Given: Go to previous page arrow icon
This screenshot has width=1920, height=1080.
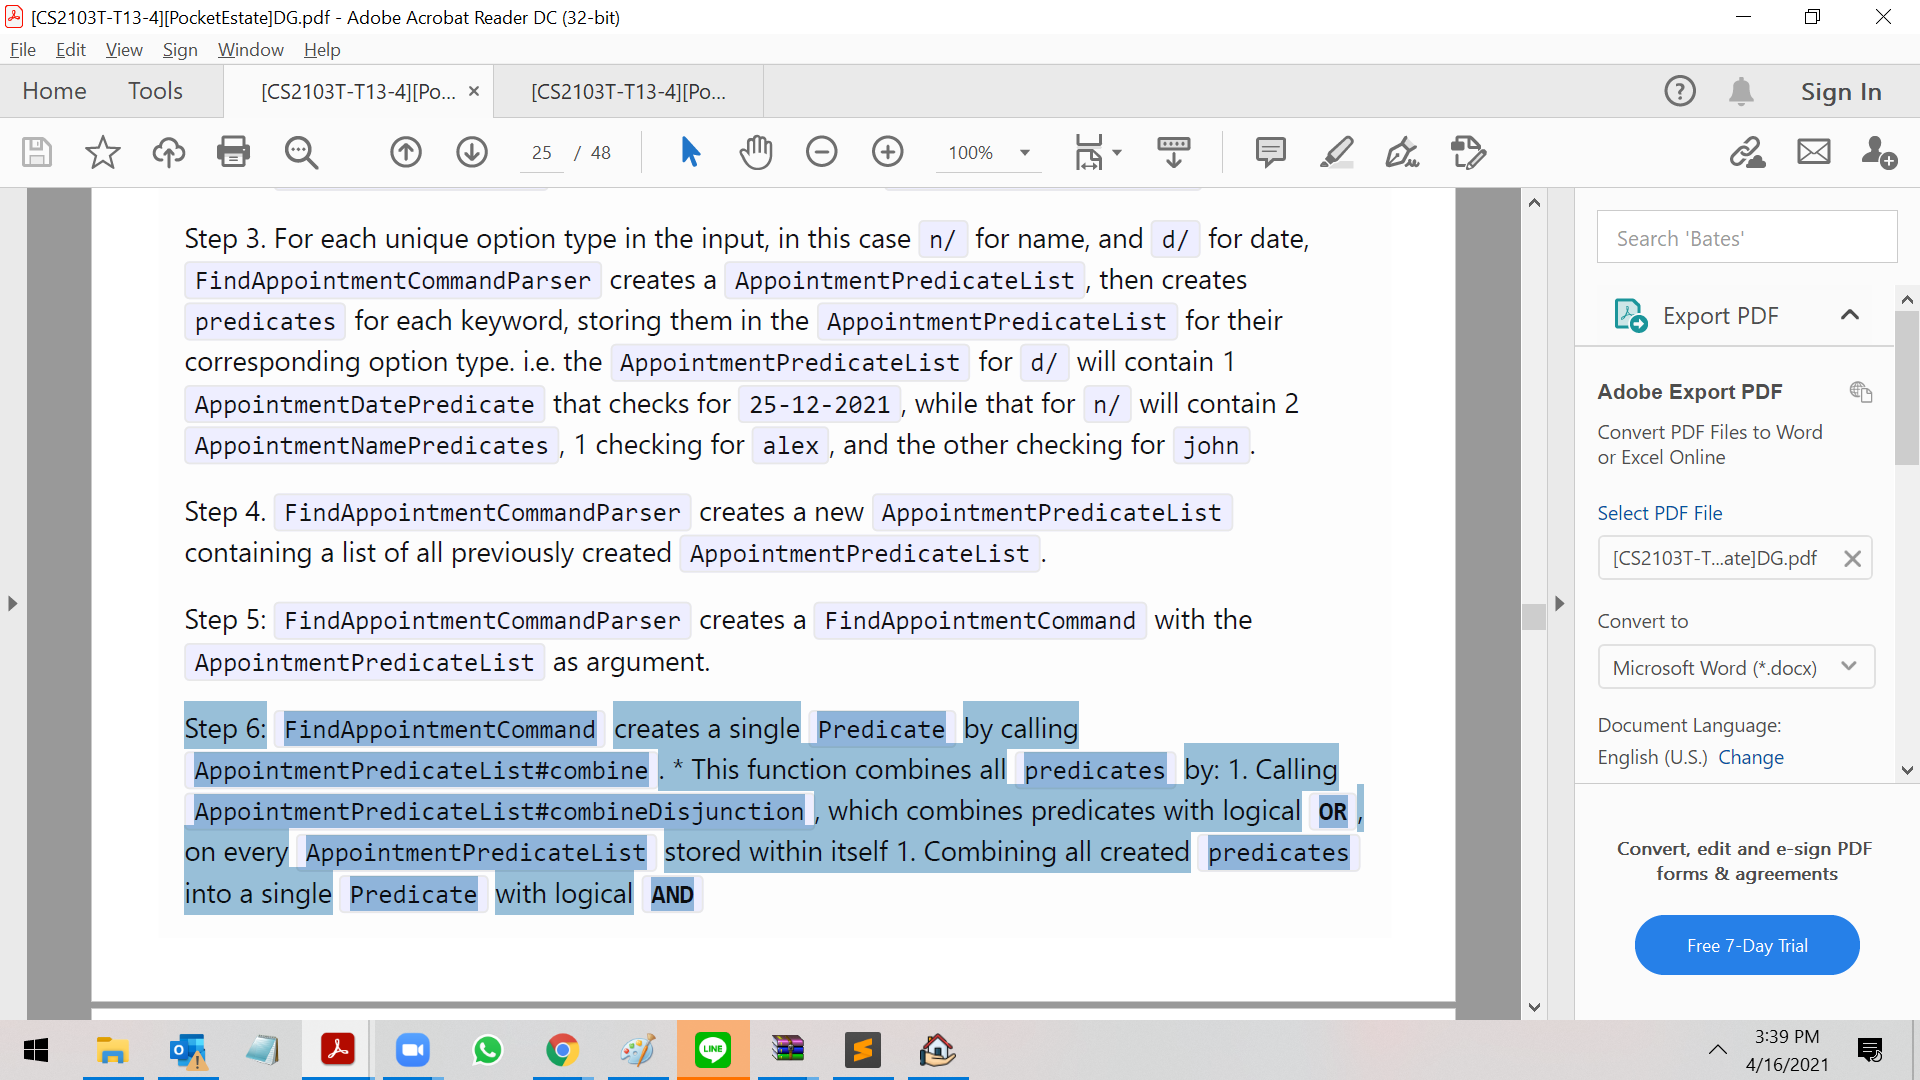Looking at the screenshot, I should tap(405, 152).
